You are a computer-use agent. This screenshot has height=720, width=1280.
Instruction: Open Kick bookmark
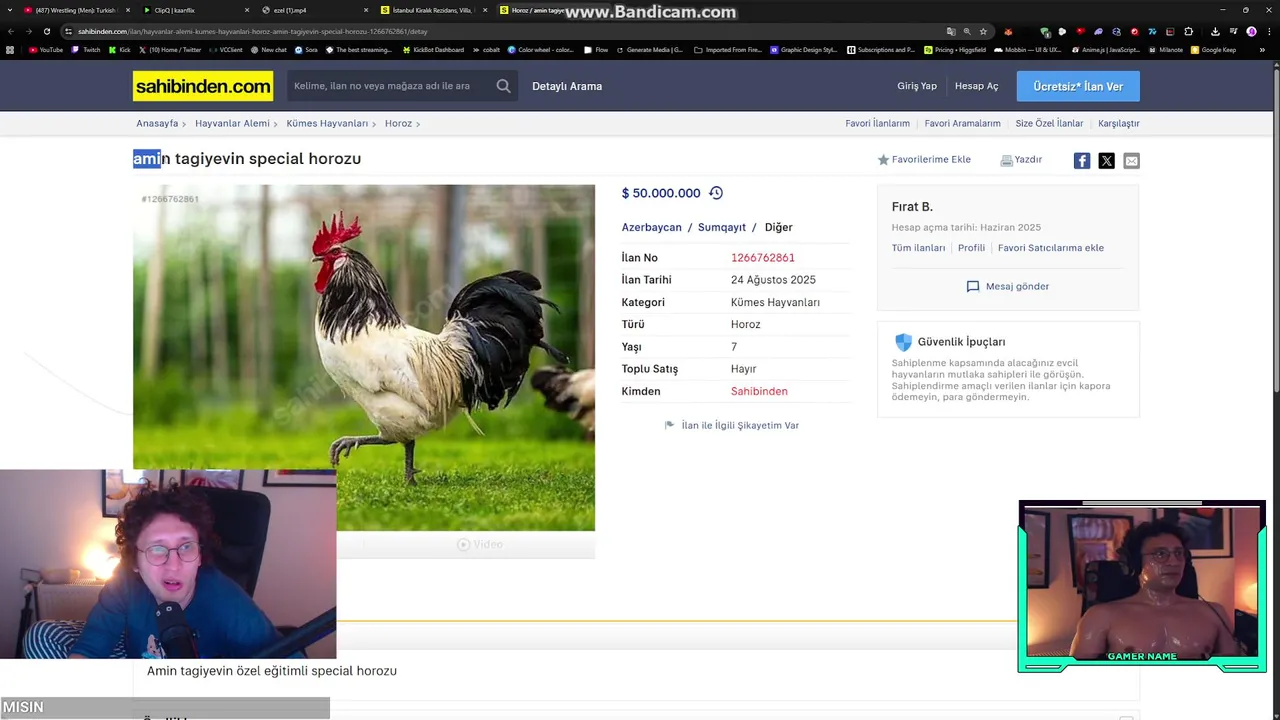click(120, 50)
